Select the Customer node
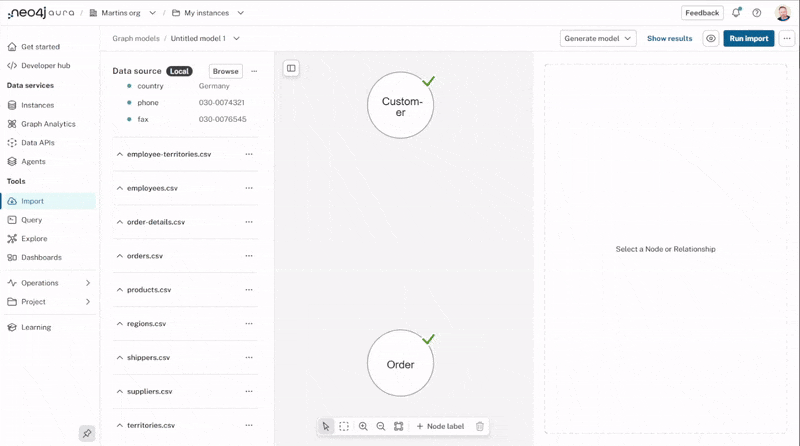 (x=401, y=105)
